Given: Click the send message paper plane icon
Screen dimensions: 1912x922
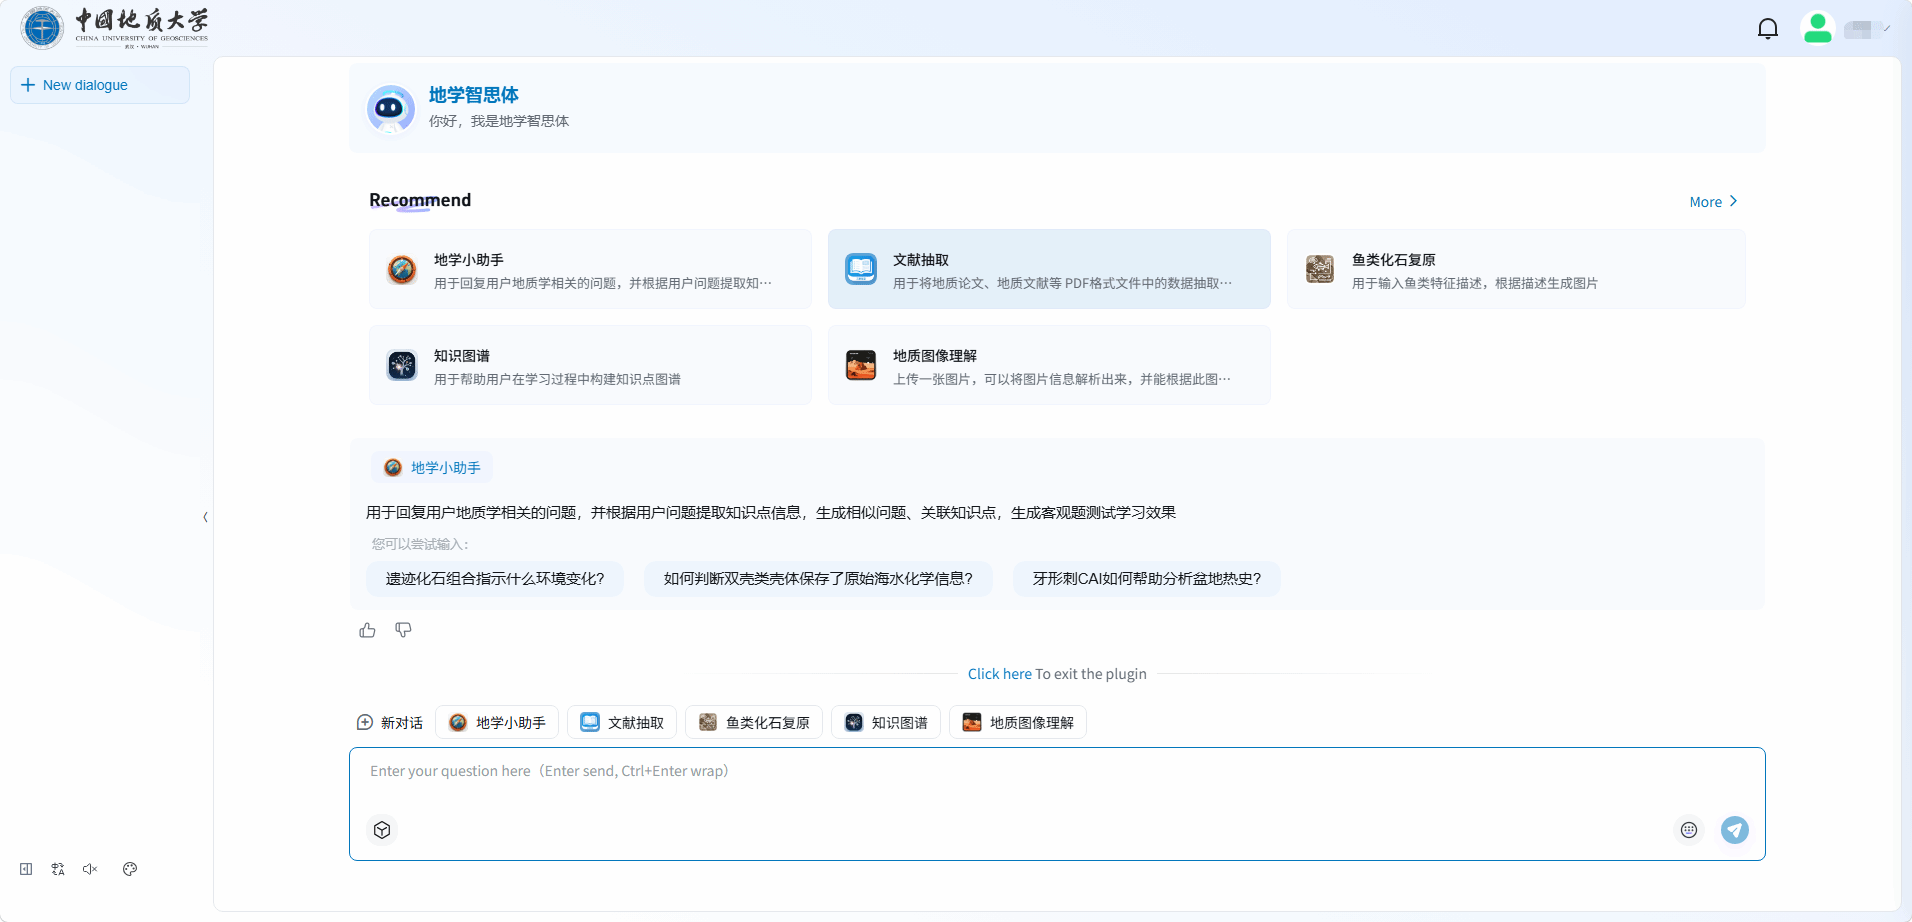Looking at the screenshot, I should [1734, 830].
